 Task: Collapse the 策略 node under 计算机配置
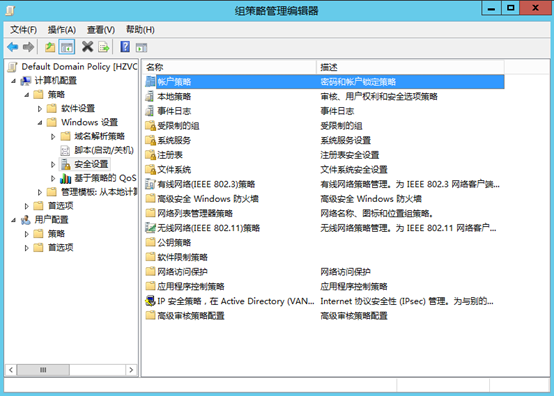26,95
